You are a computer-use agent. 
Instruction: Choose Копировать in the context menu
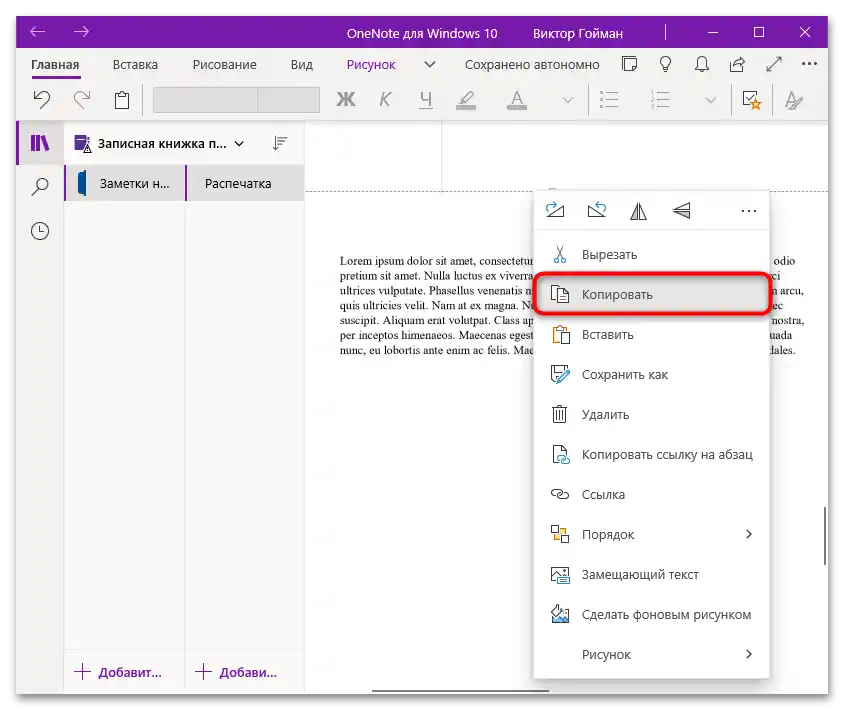click(x=651, y=294)
